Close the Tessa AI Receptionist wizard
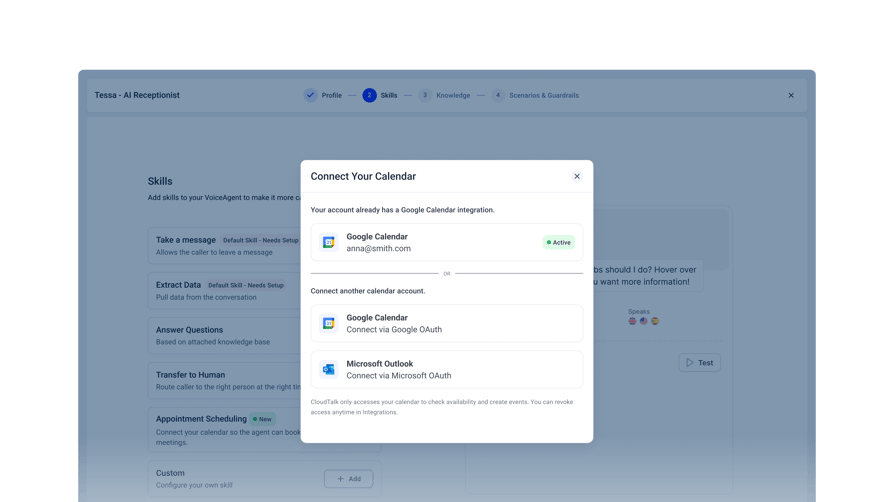Image resolution: width=894 pixels, height=502 pixels. [x=791, y=95]
